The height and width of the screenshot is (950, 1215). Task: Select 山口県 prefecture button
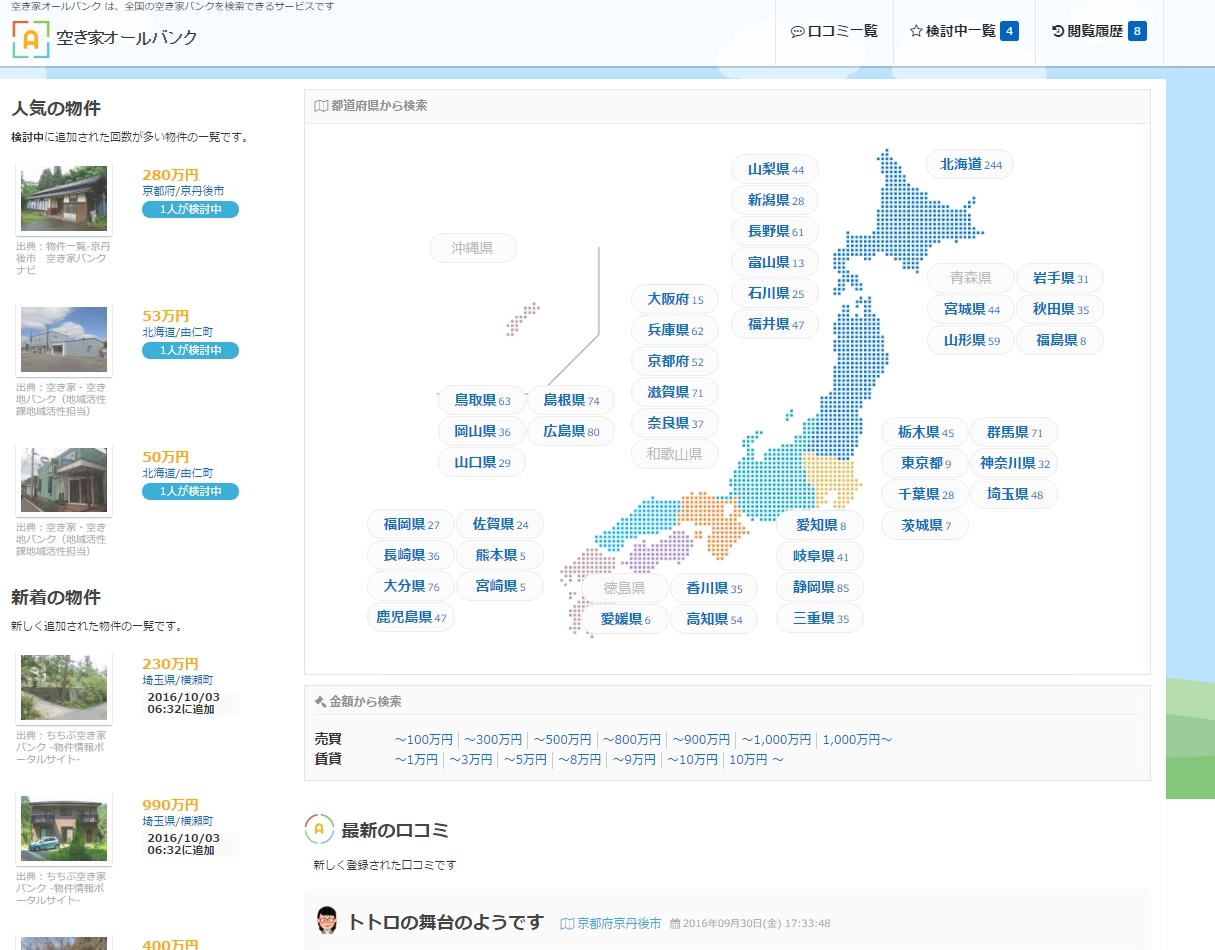coord(482,462)
